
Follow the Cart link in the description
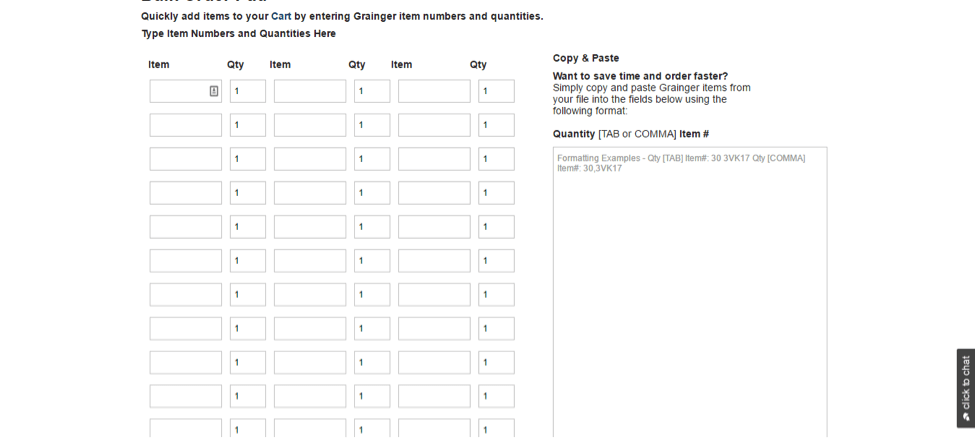tap(281, 16)
